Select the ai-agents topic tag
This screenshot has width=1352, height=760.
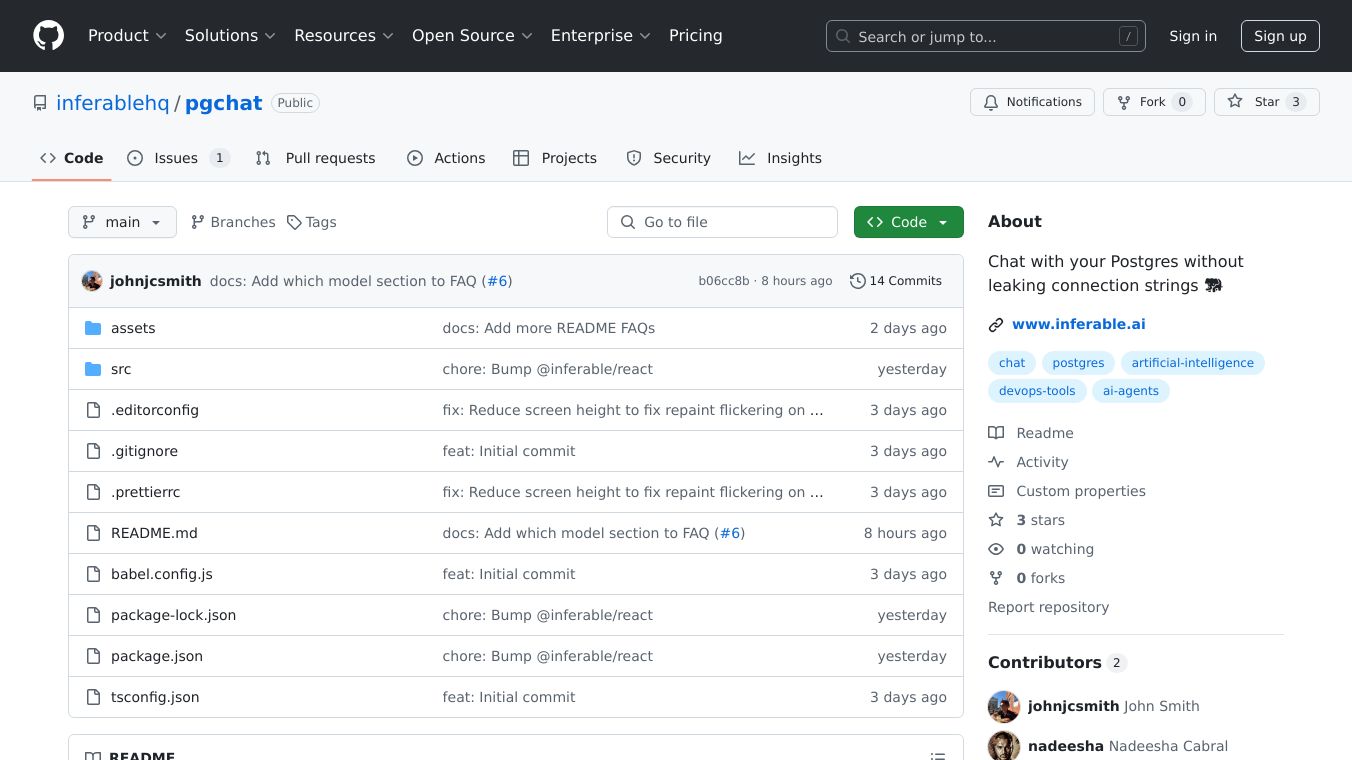click(1130, 391)
